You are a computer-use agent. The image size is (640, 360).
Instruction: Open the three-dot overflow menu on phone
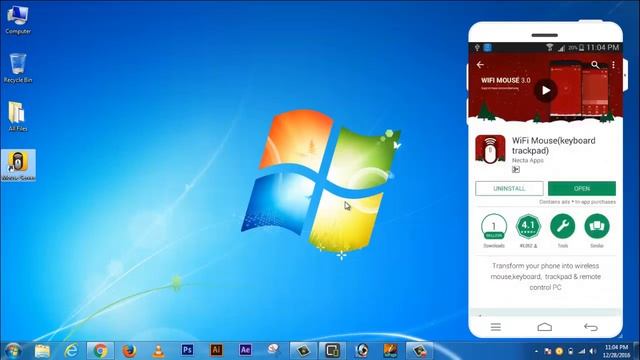point(613,64)
